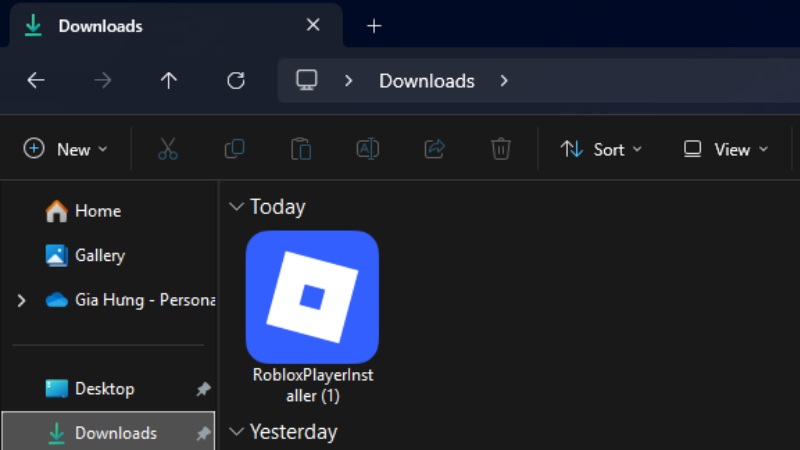Open the Sort options dropdown
Image resolution: width=800 pixels, height=450 pixels.
point(601,149)
